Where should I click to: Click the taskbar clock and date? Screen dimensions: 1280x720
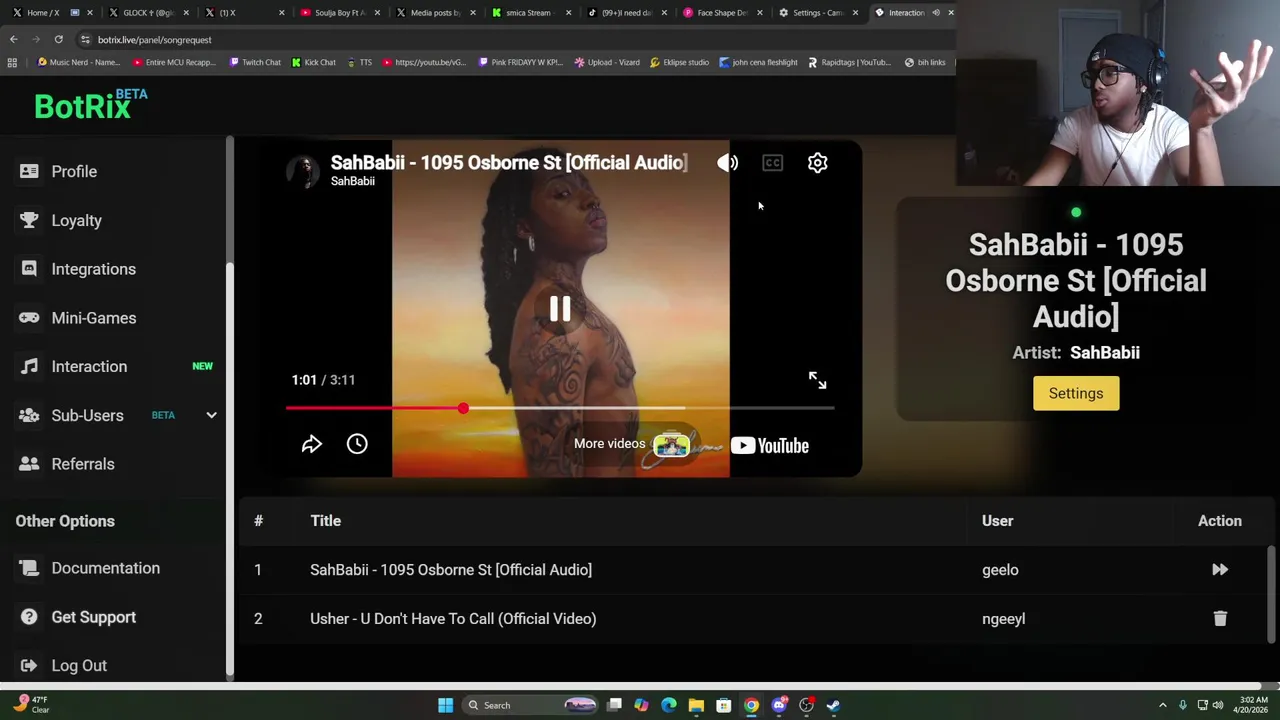(x=1252, y=705)
